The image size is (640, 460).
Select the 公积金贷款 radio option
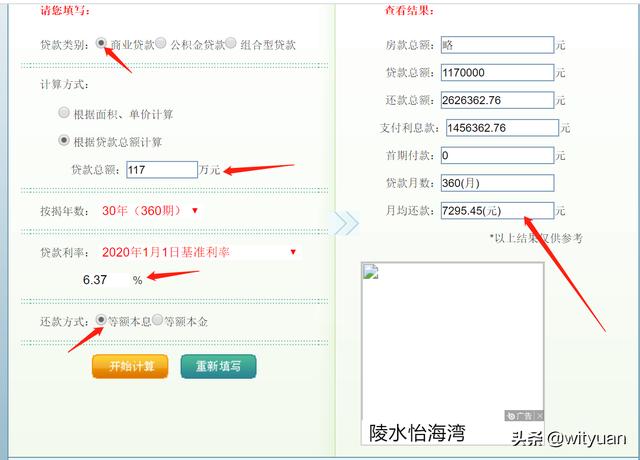click(162, 44)
